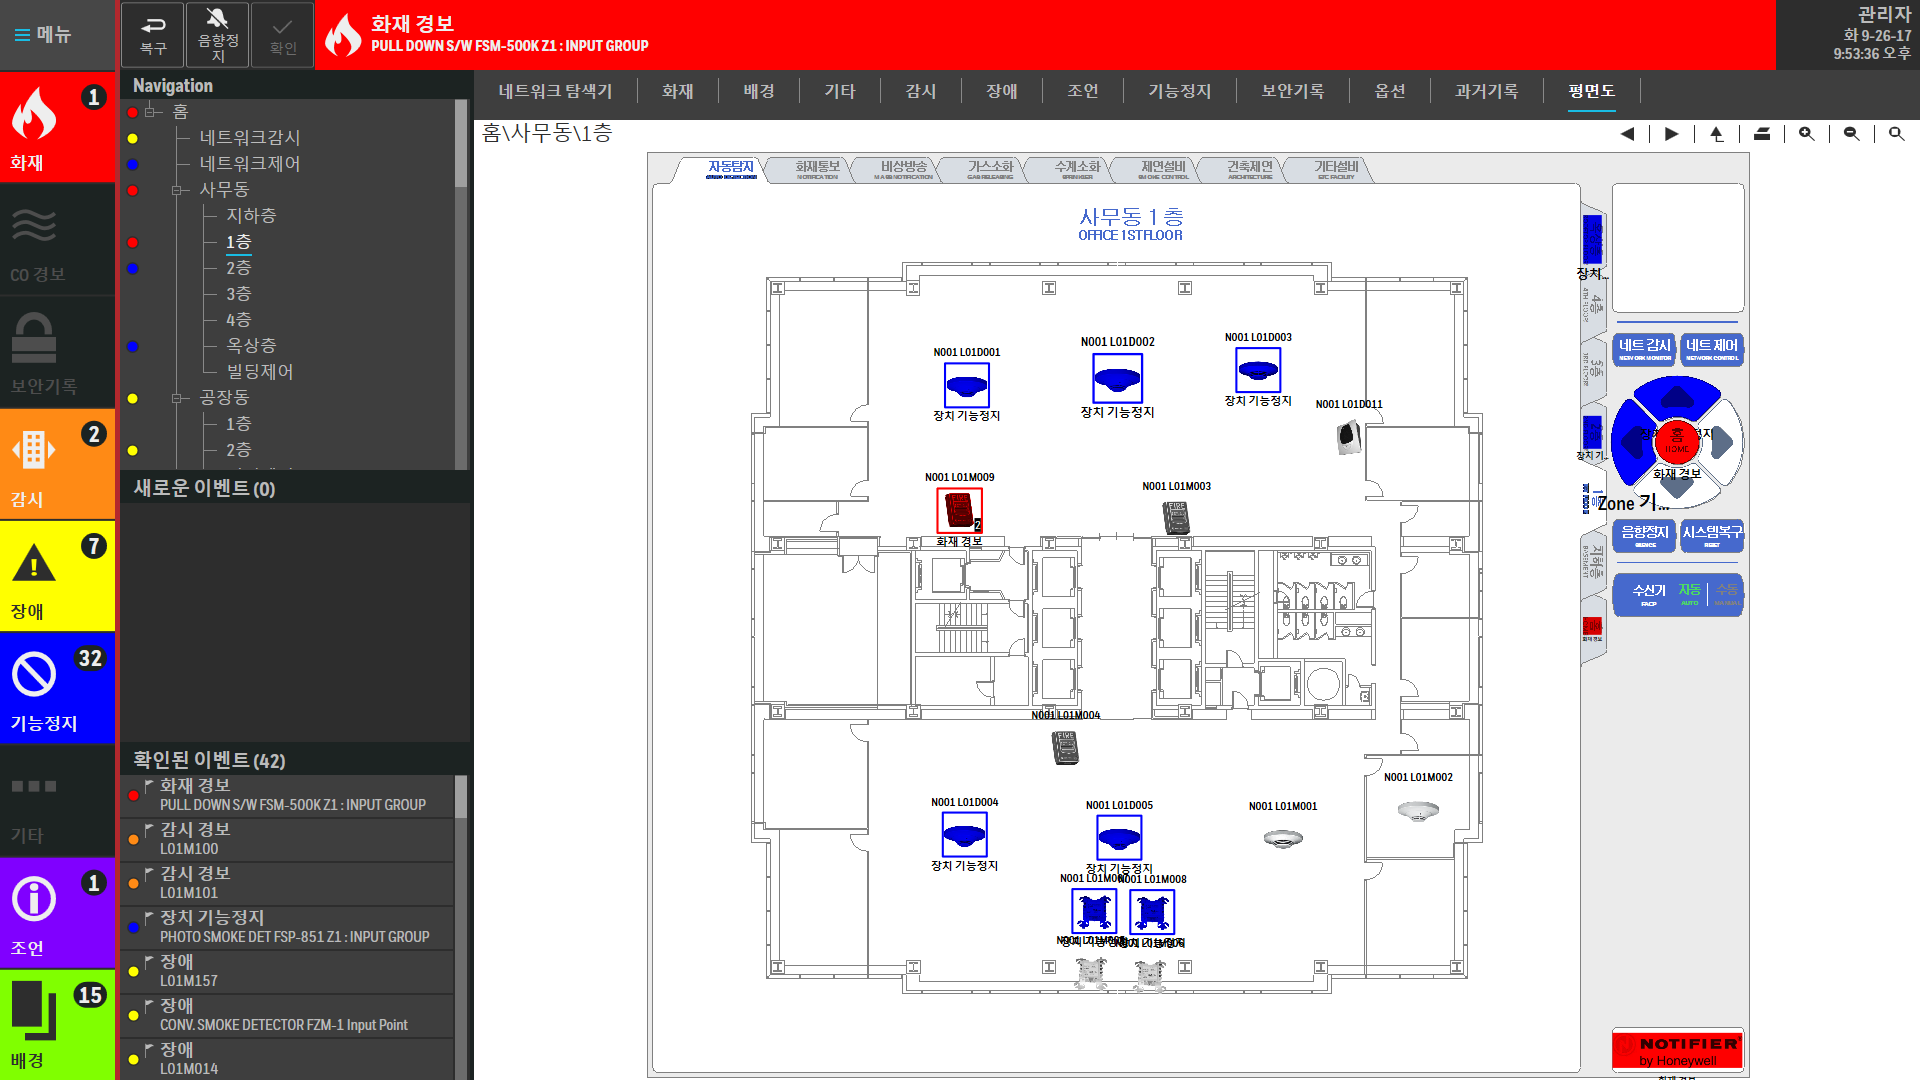Collapse the 사무동 tree node
This screenshot has width=1920, height=1080.
177,190
